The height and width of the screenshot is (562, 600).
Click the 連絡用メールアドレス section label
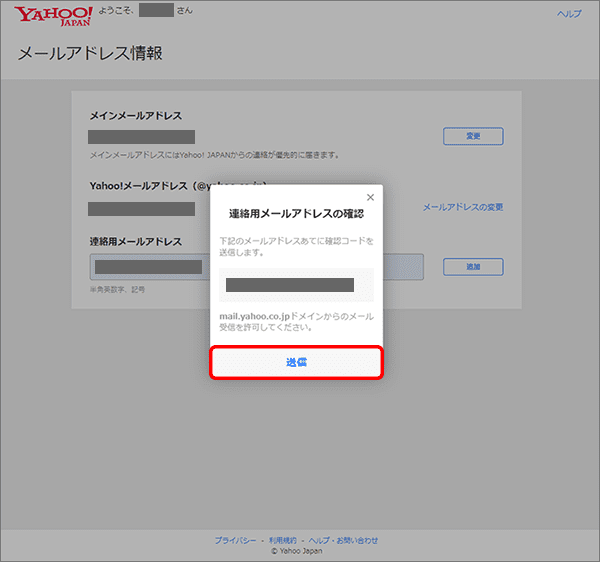pos(136,242)
